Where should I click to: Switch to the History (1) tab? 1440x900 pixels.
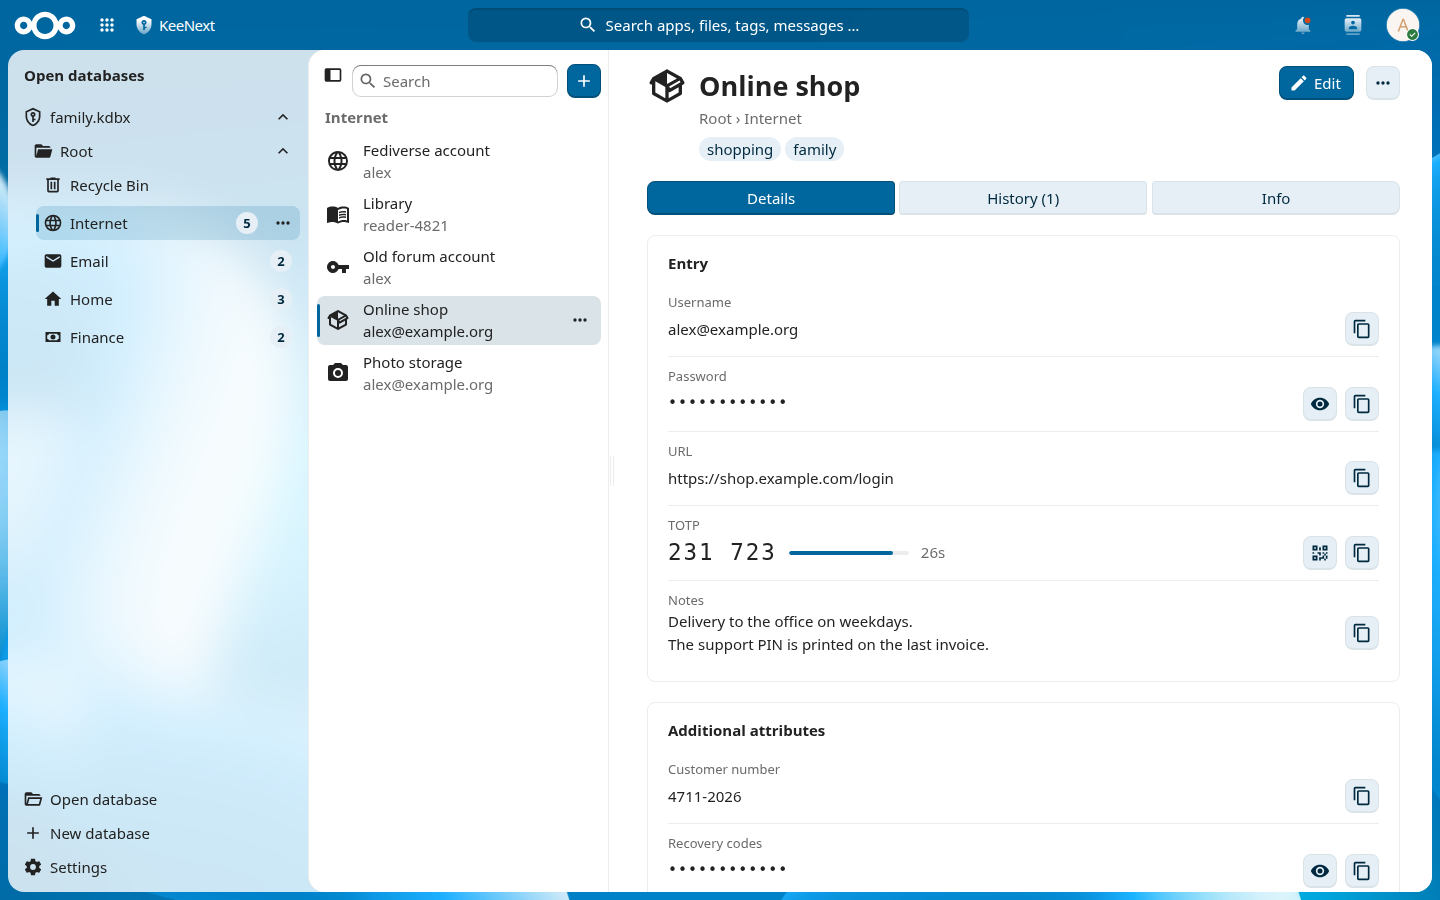(1023, 198)
